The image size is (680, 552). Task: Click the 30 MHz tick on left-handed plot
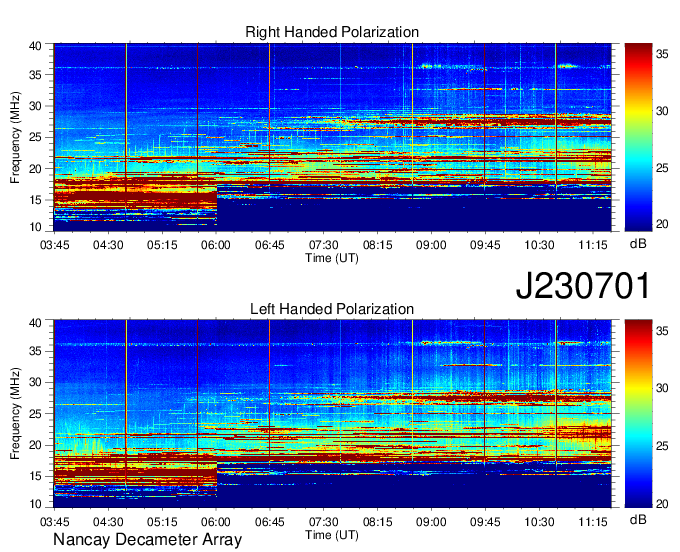[35, 382]
